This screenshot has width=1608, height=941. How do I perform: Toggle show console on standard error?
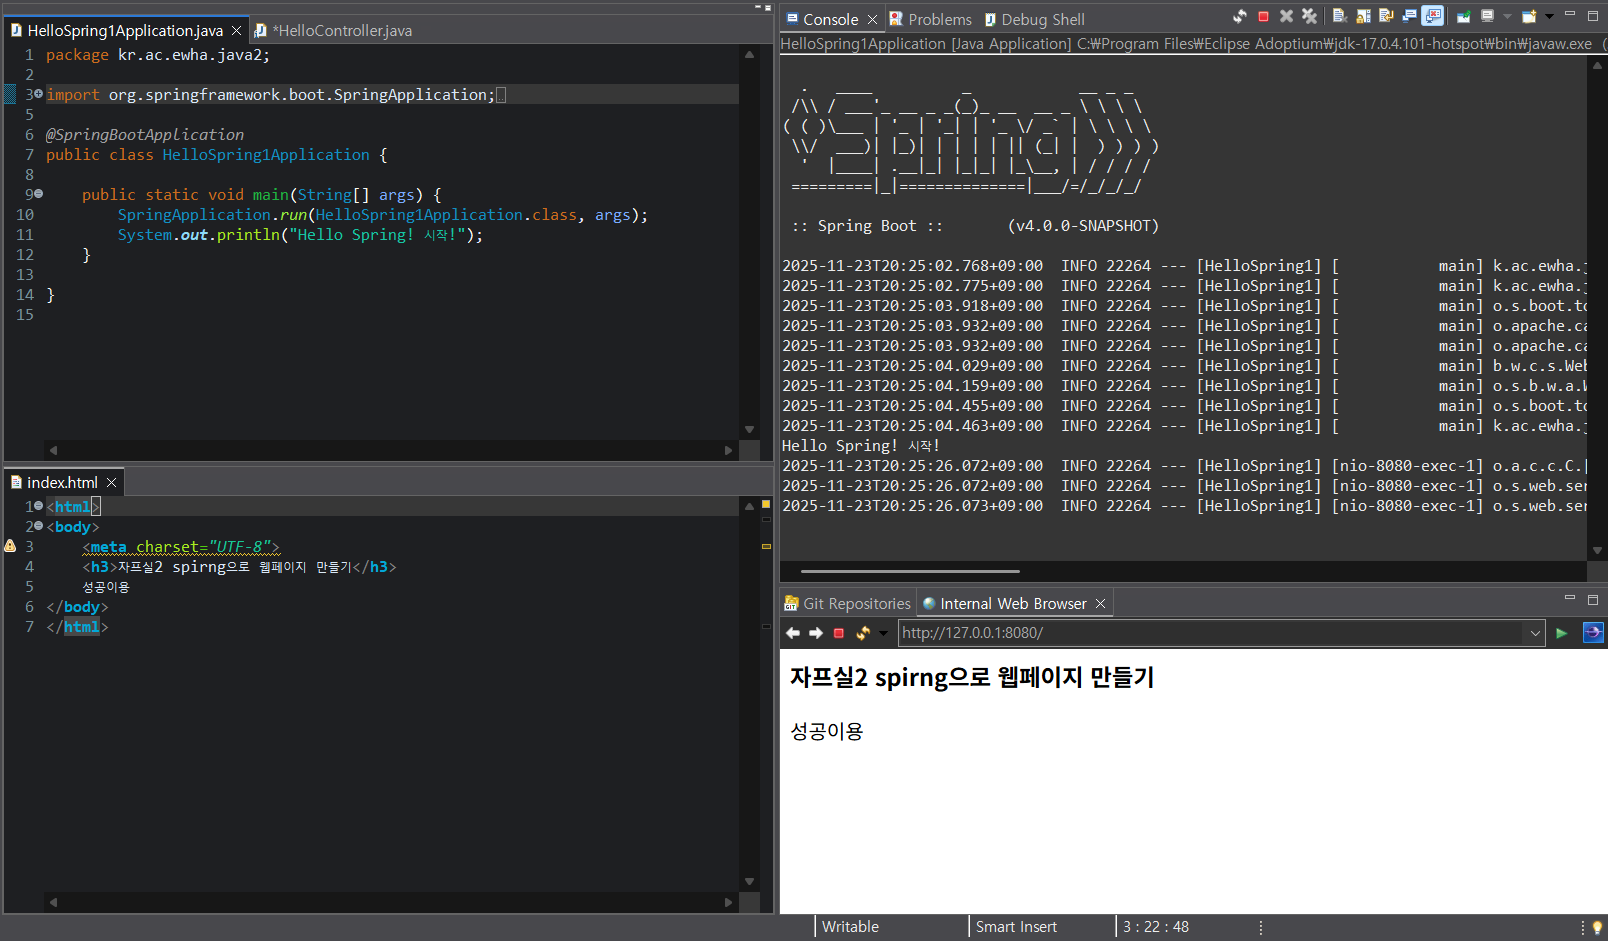tap(1432, 16)
